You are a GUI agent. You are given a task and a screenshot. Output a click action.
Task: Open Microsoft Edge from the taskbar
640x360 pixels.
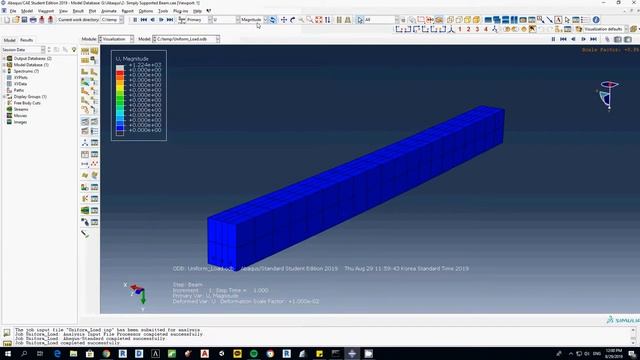pyautogui.click(x=57, y=353)
